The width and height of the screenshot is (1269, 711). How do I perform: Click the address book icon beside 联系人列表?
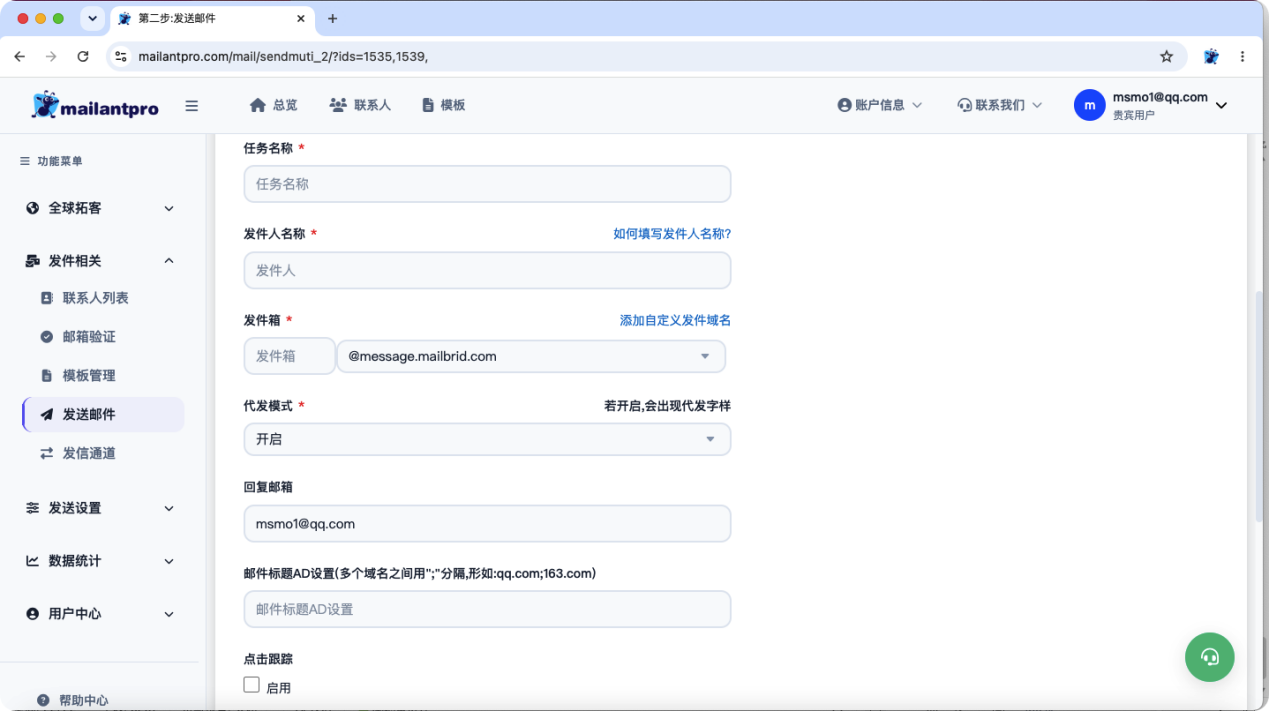[46, 298]
